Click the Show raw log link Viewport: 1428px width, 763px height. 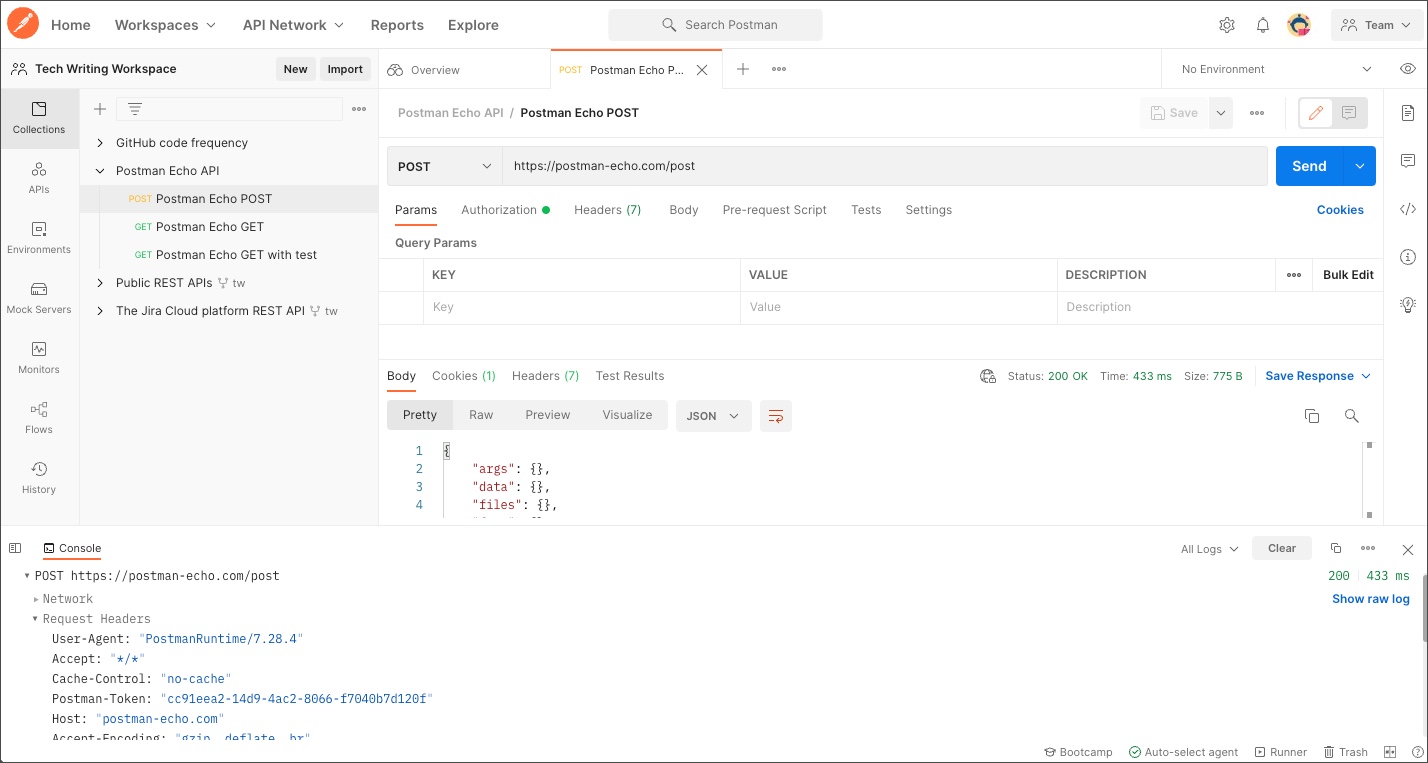pyautogui.click(x=1371, y=599)
